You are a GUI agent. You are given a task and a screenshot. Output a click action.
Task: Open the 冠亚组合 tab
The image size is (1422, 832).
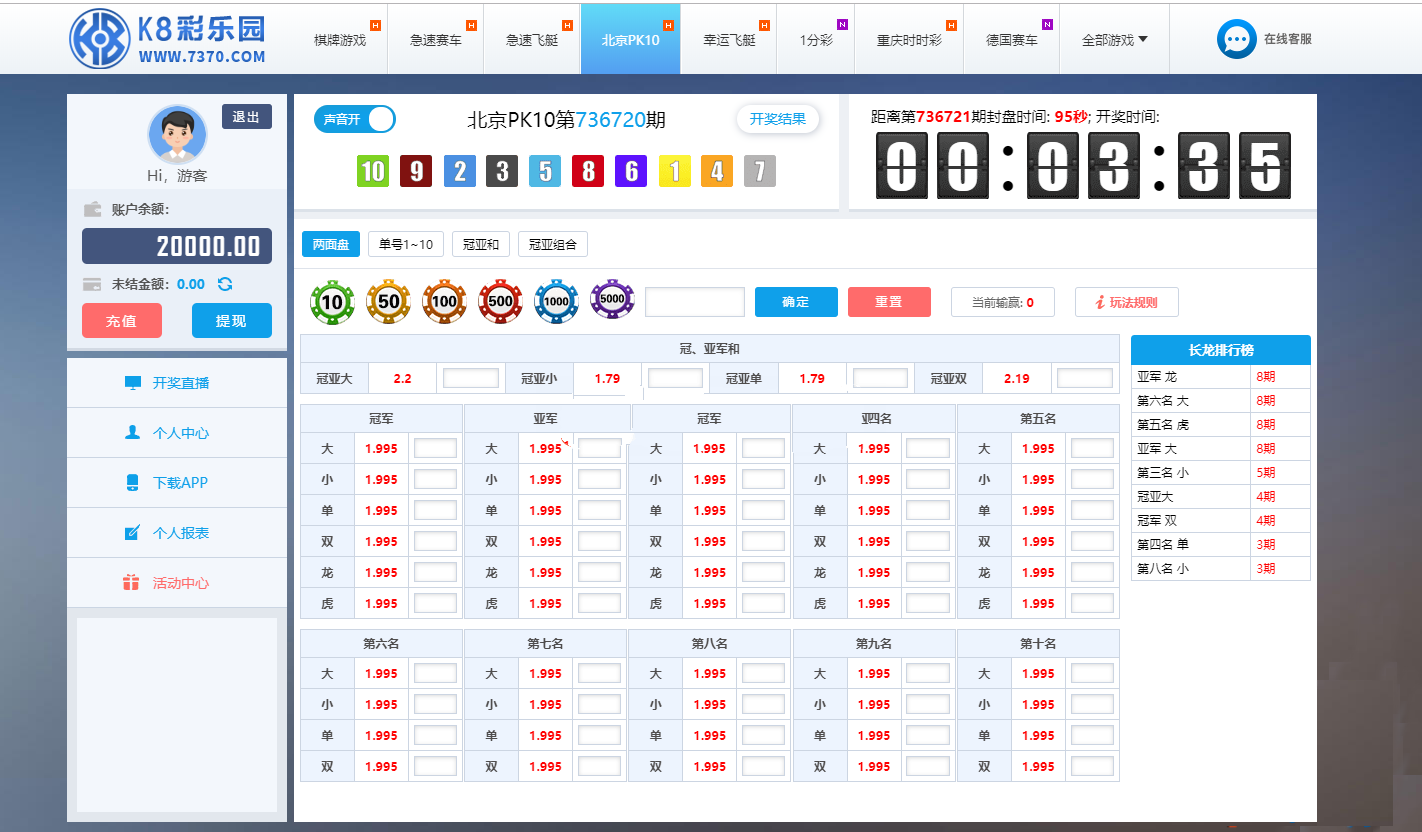(x=553, y=245)
